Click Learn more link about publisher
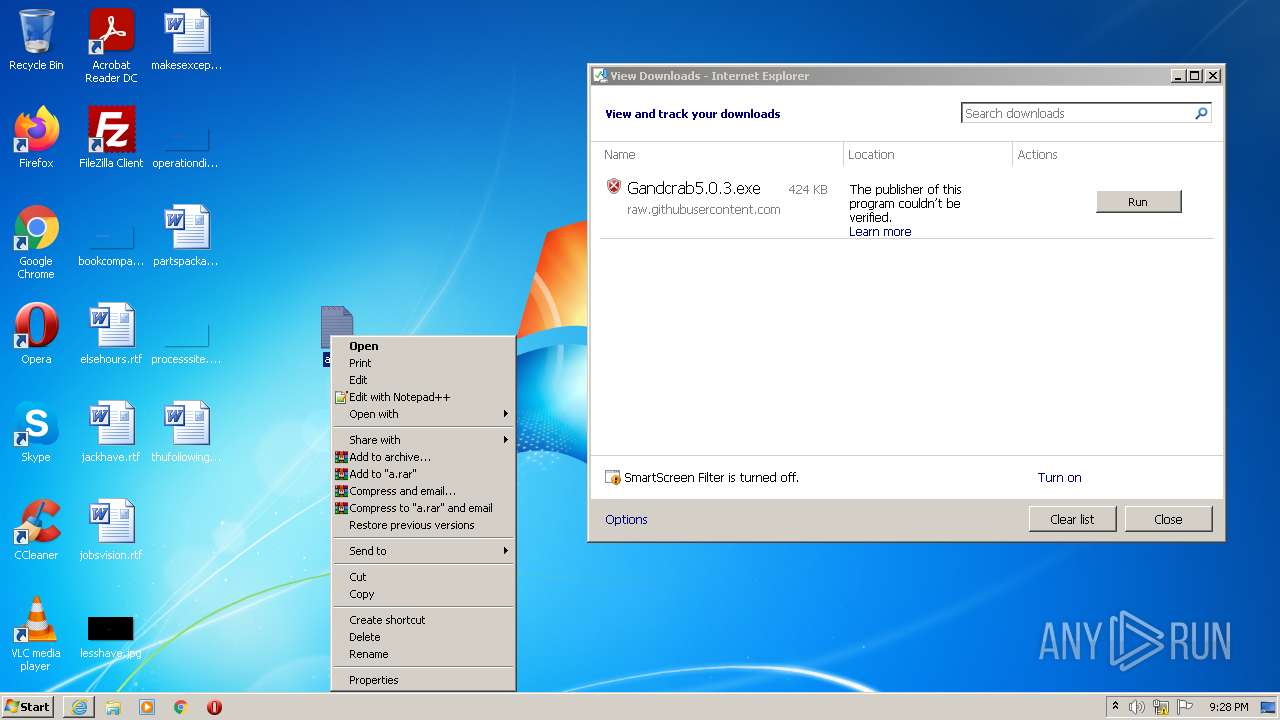 [880, 232]
